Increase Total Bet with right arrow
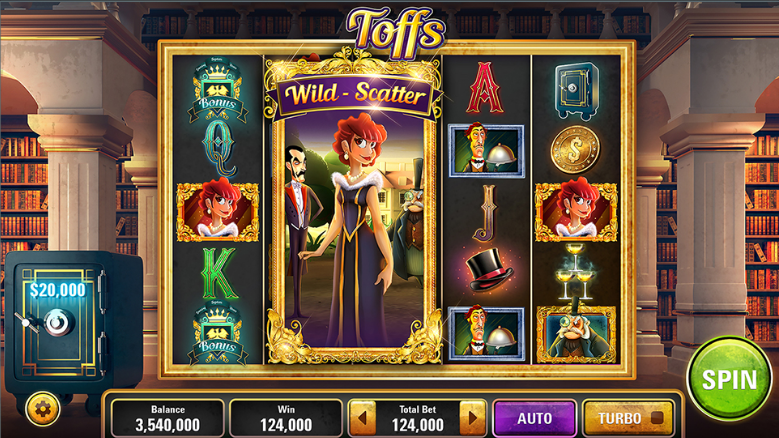Screen dimensions: 779x438 (x=472, y=418)
